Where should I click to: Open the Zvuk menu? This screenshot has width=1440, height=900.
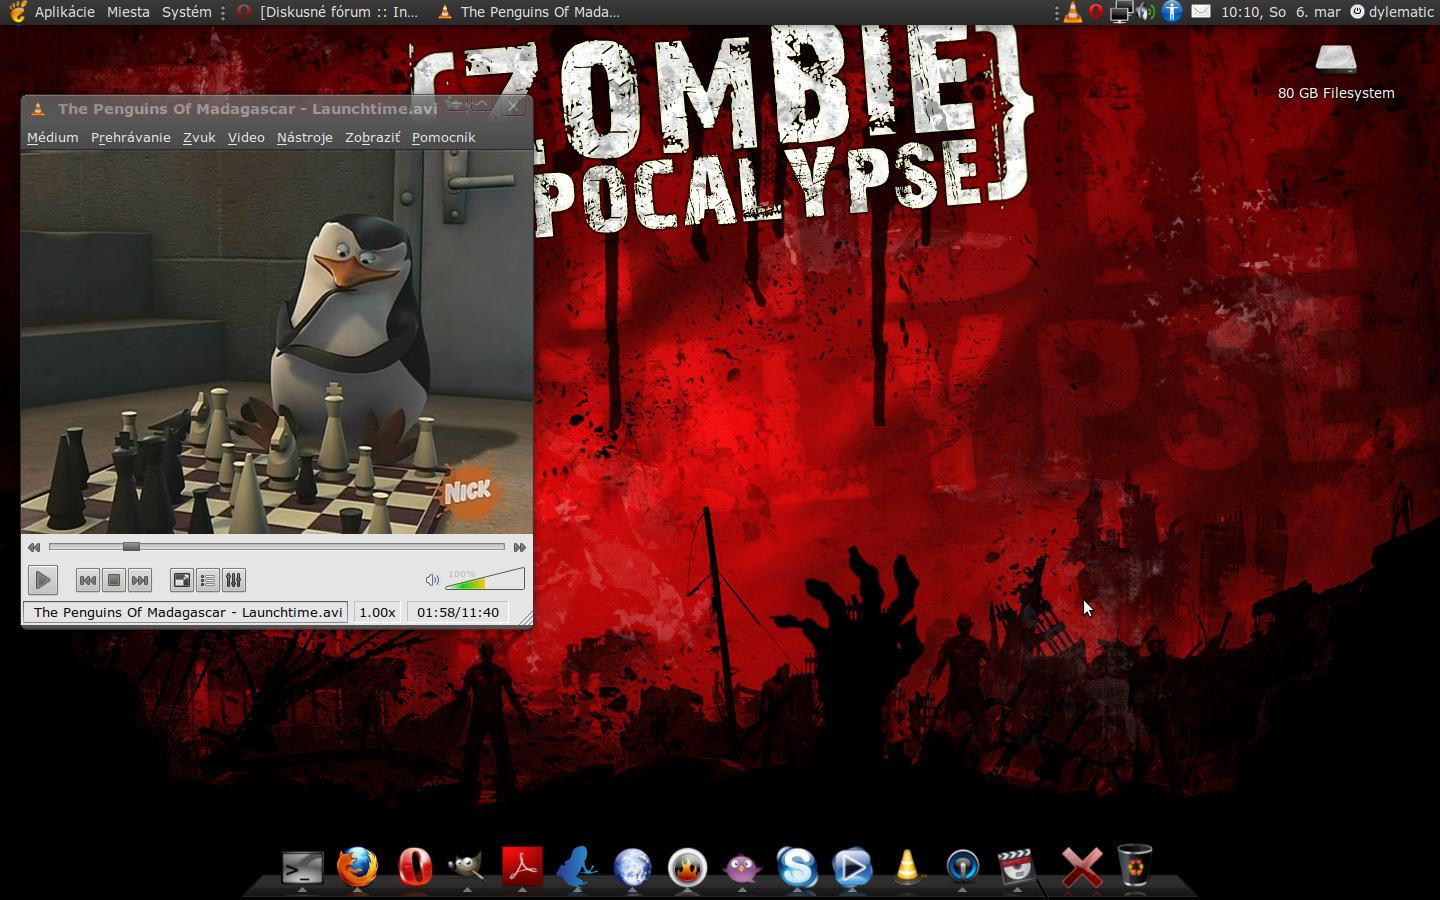(199, 137)
